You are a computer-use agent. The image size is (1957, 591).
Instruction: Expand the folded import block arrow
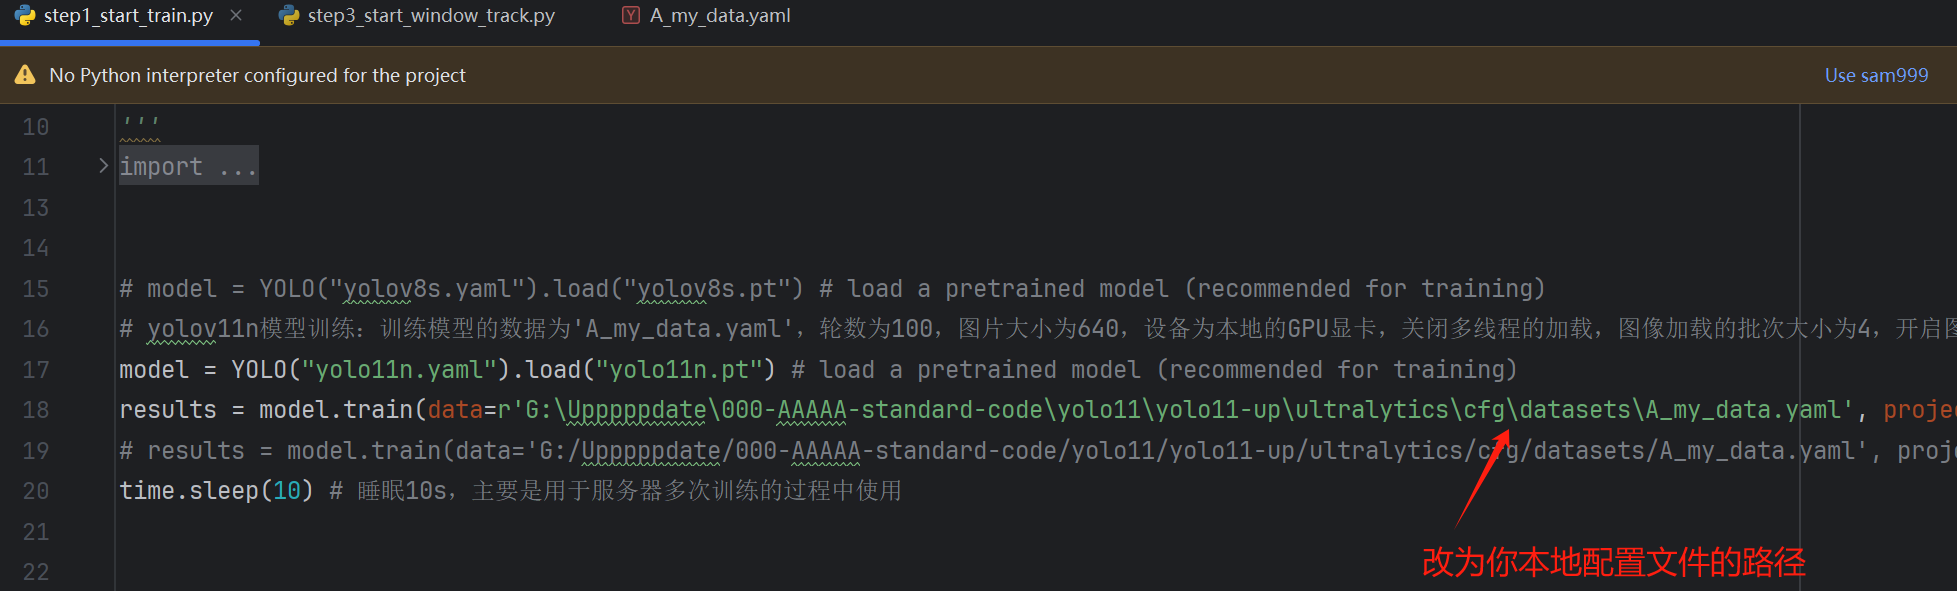[103, 166]
